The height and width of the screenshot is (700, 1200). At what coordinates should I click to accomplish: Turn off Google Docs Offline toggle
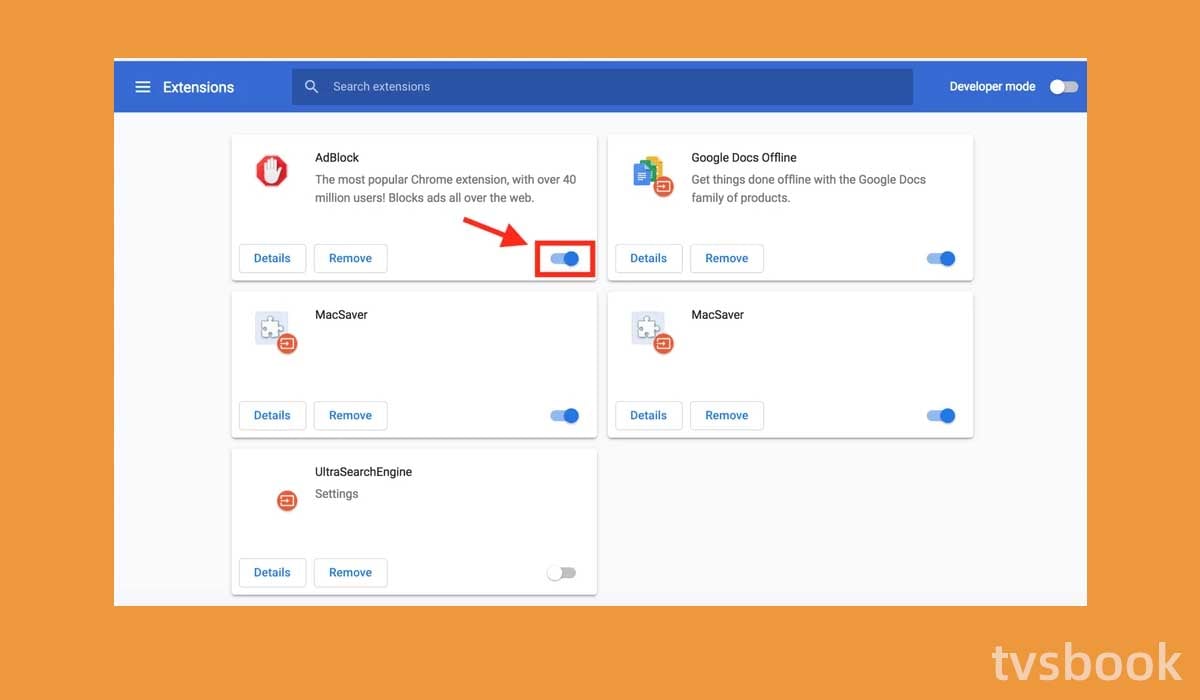(x=941, y=258)
